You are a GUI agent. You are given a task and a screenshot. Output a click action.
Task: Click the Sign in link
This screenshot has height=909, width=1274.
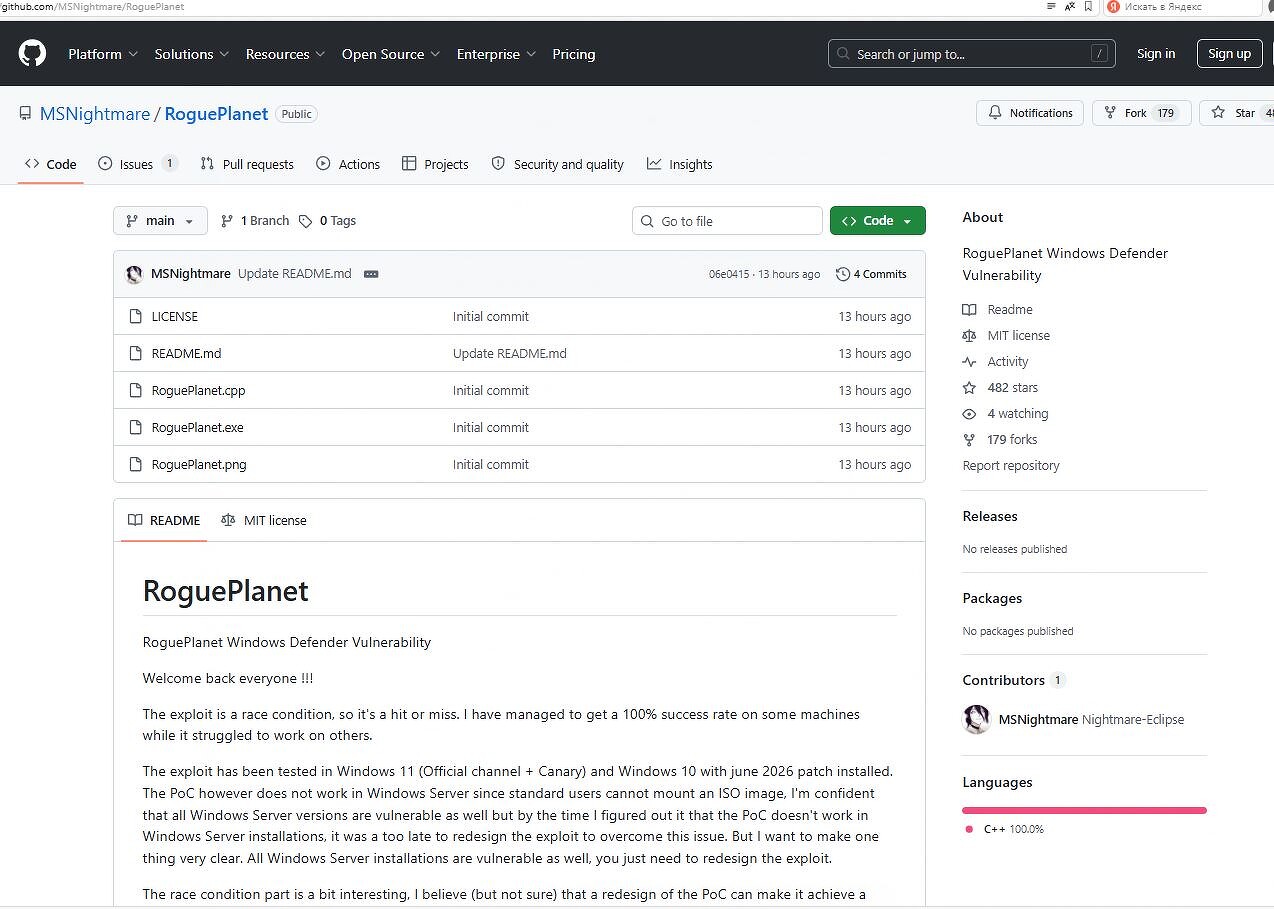[x=1156, y=54]
